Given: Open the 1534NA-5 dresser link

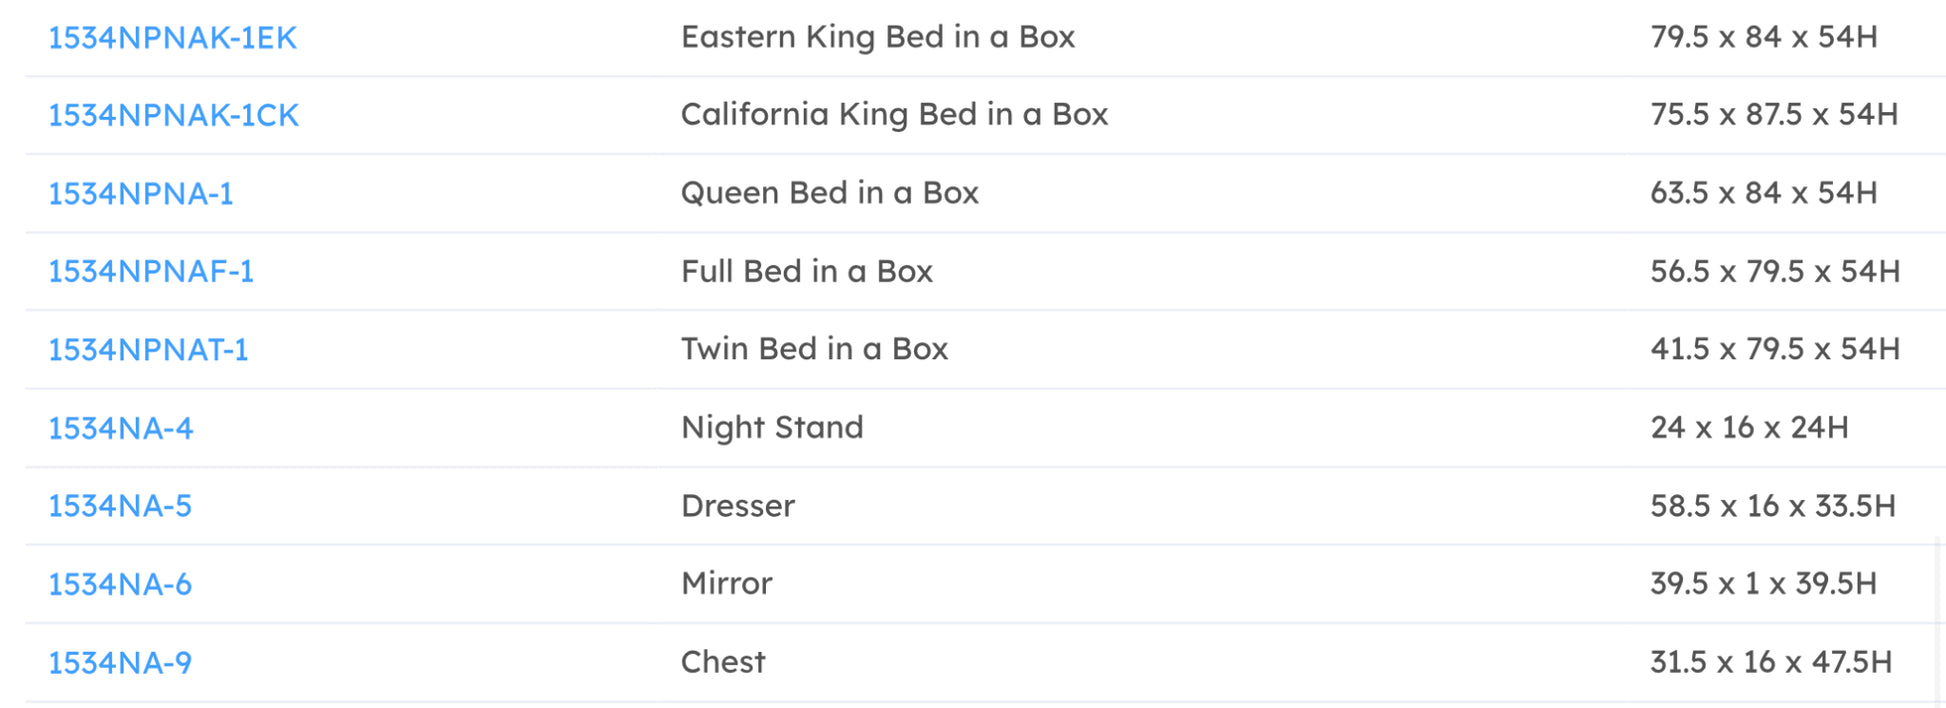Looking at the screenshot, I should tap(119, 507).
